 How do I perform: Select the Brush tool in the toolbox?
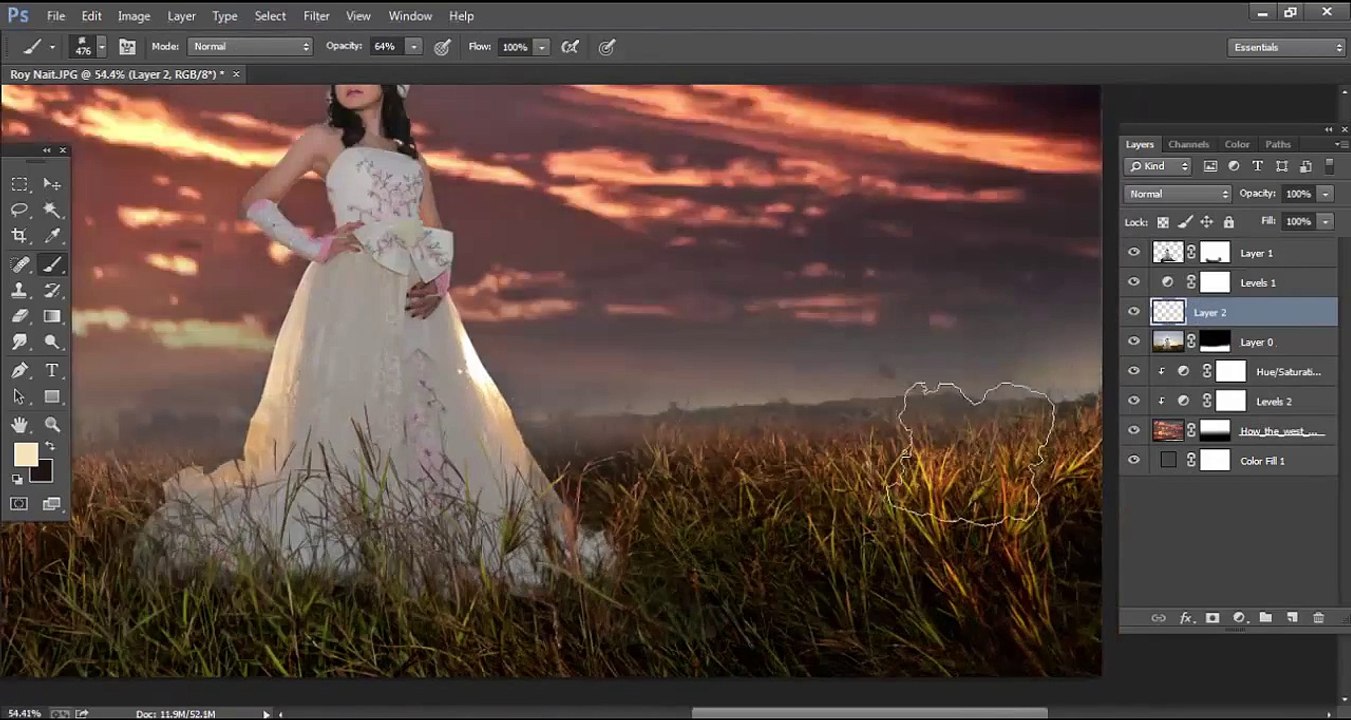click(52, 264)
